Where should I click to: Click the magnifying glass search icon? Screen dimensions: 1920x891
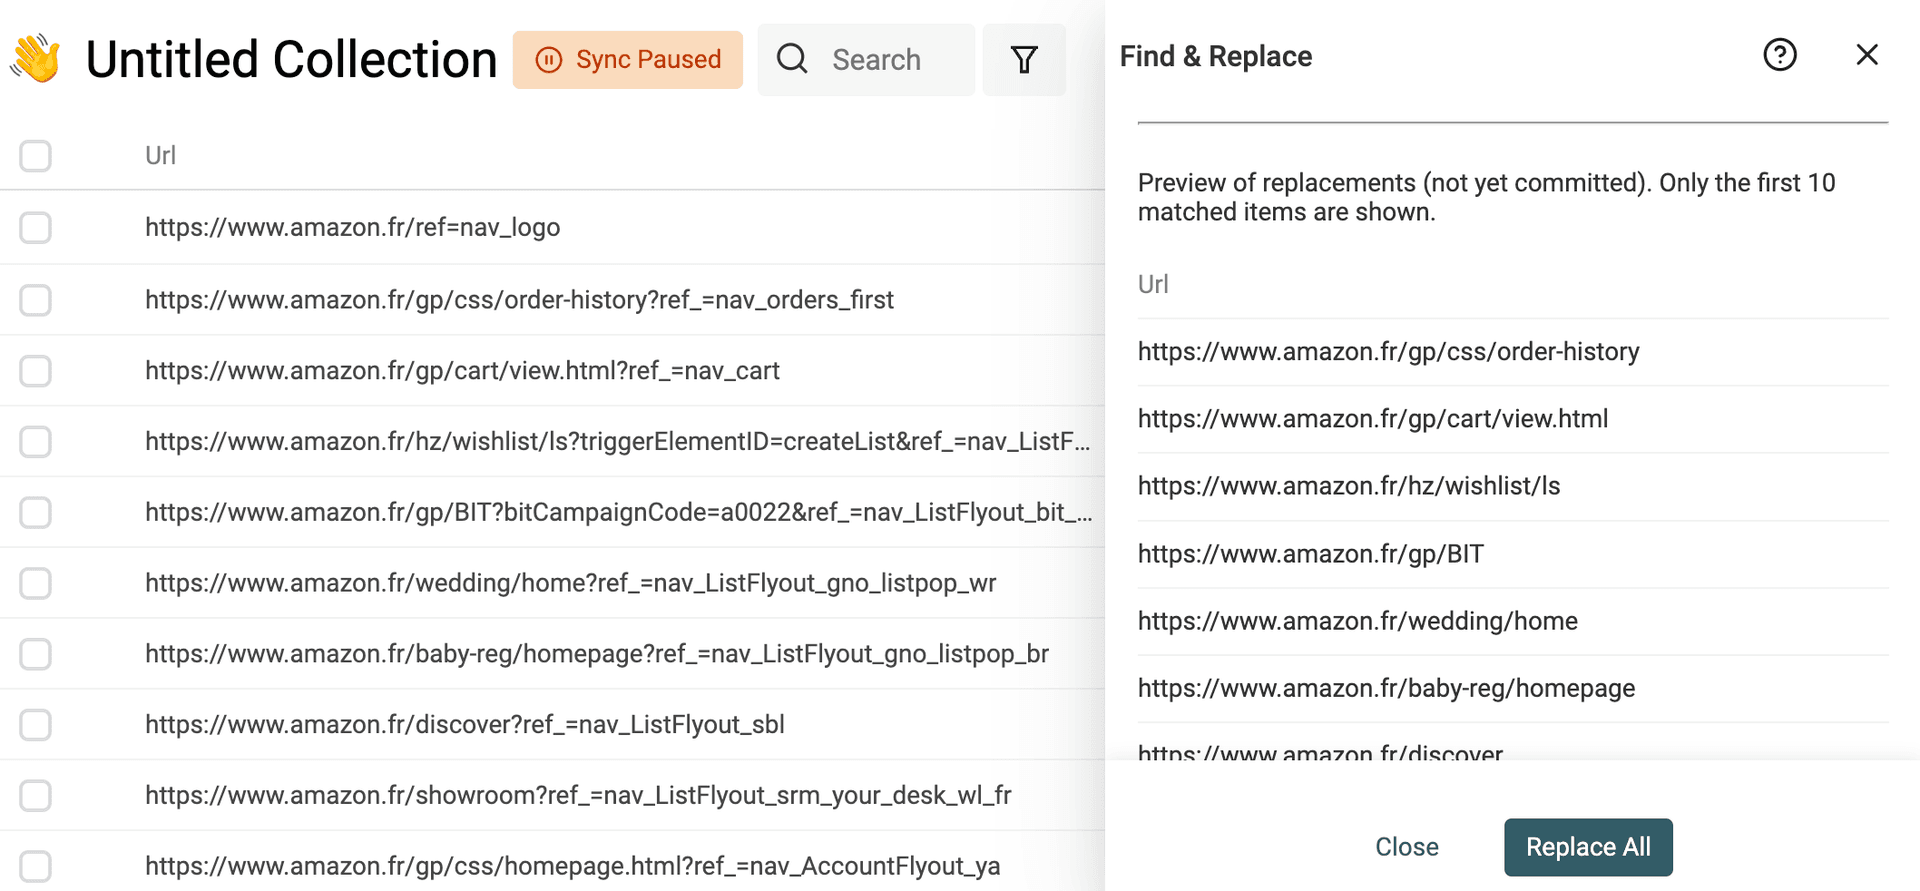pos(792,60)
